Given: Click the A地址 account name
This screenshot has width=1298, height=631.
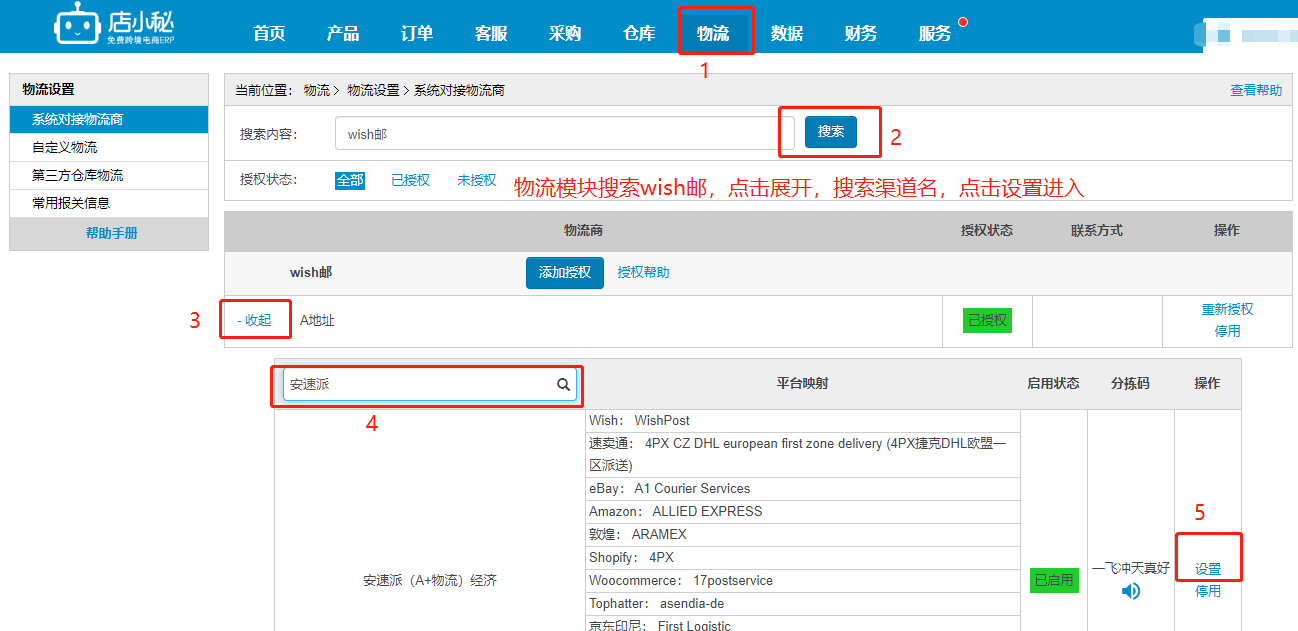Looking at the screenshot, I should pos(317,321).
